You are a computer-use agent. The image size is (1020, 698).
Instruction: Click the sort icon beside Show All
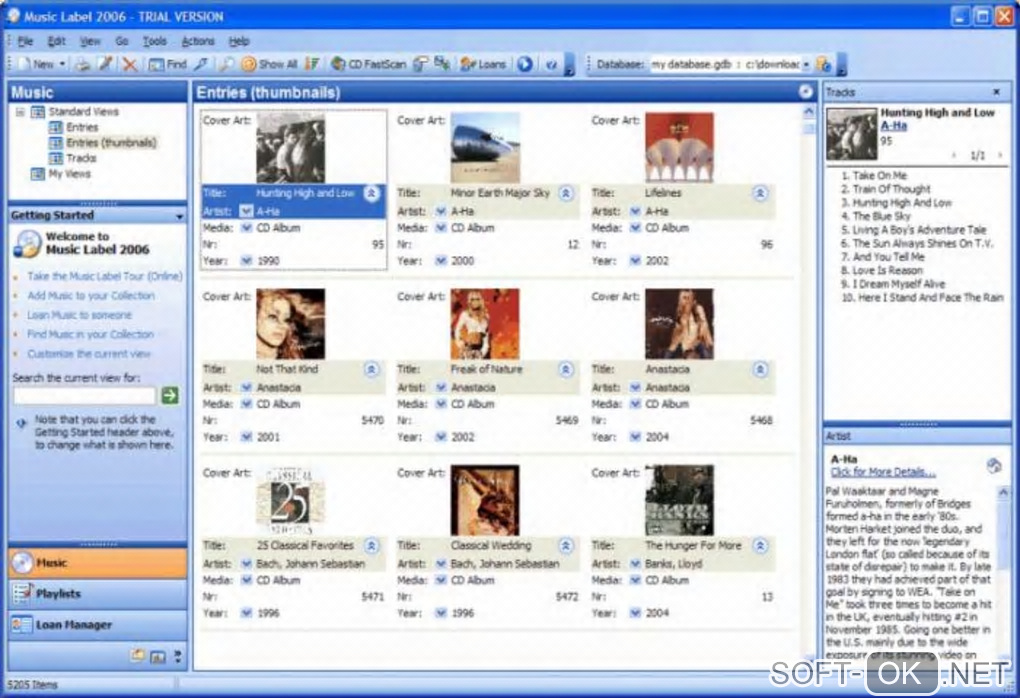pyautogui.click(x=313, y=64)
